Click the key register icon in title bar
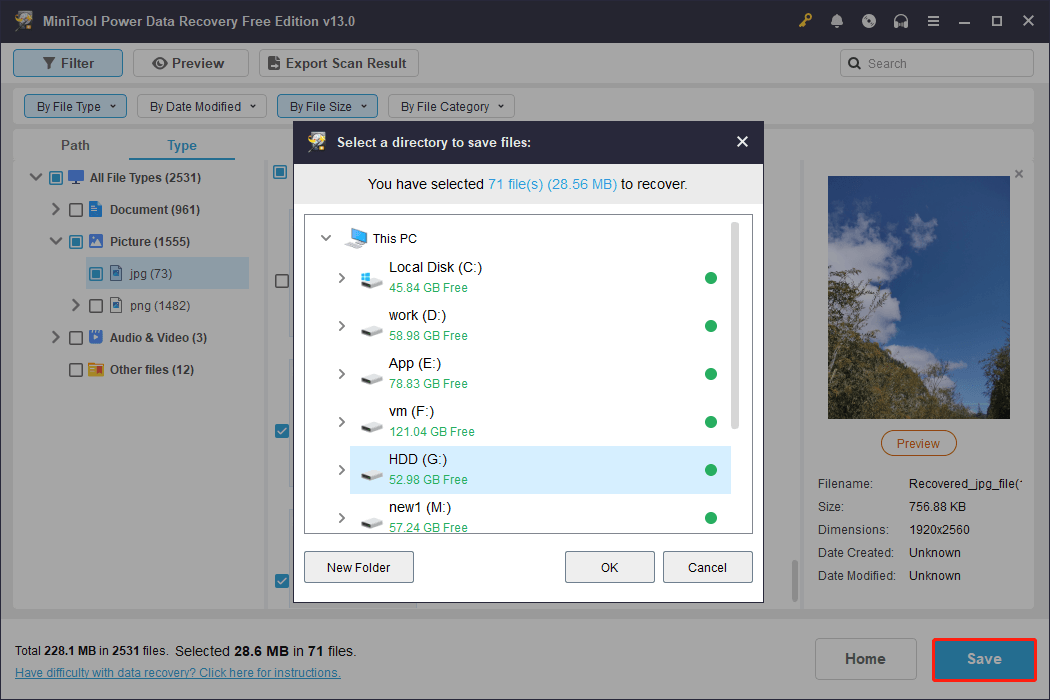 click(805, 21)
